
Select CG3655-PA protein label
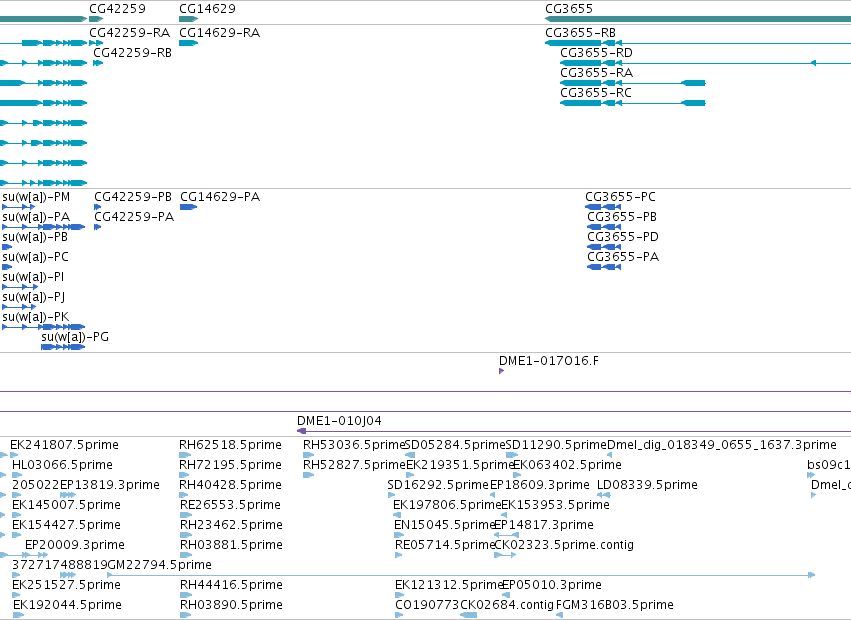tap(623, 257)
